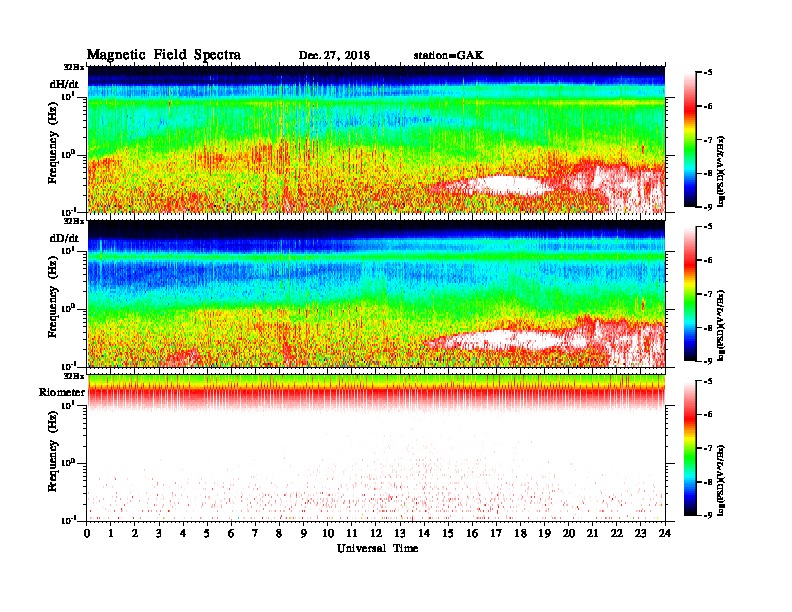Click hour 20 on the time axis
Image resolution: width=792 pixels, height=612 pixels.
[x=569, y=534]
